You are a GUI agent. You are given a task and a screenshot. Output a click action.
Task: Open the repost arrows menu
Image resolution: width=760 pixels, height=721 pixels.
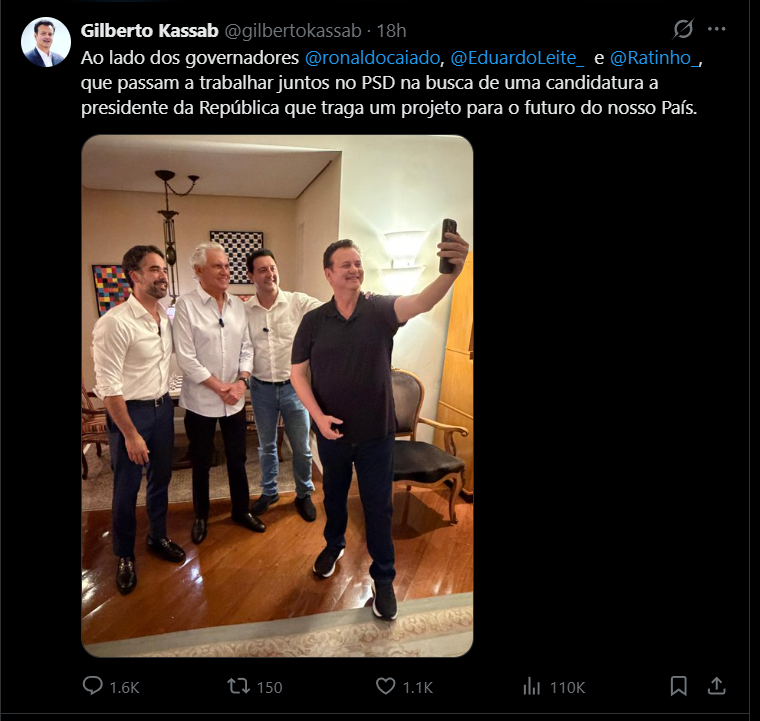point(238,686)
